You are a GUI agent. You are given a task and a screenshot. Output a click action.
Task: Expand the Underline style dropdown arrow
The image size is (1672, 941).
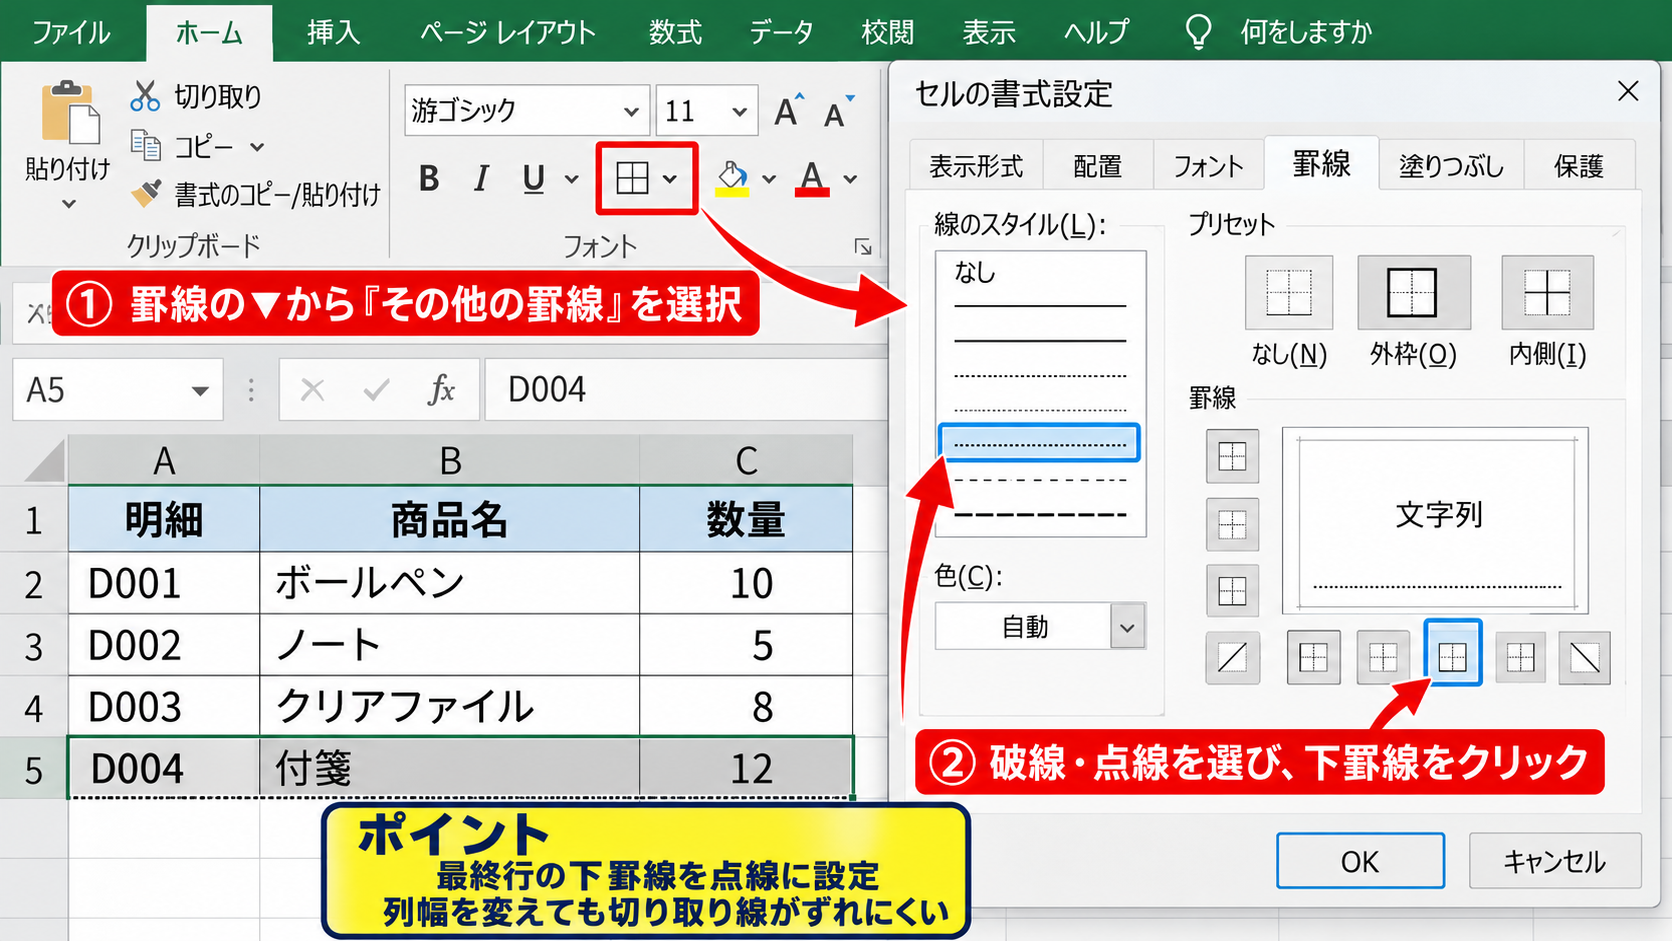572,179
